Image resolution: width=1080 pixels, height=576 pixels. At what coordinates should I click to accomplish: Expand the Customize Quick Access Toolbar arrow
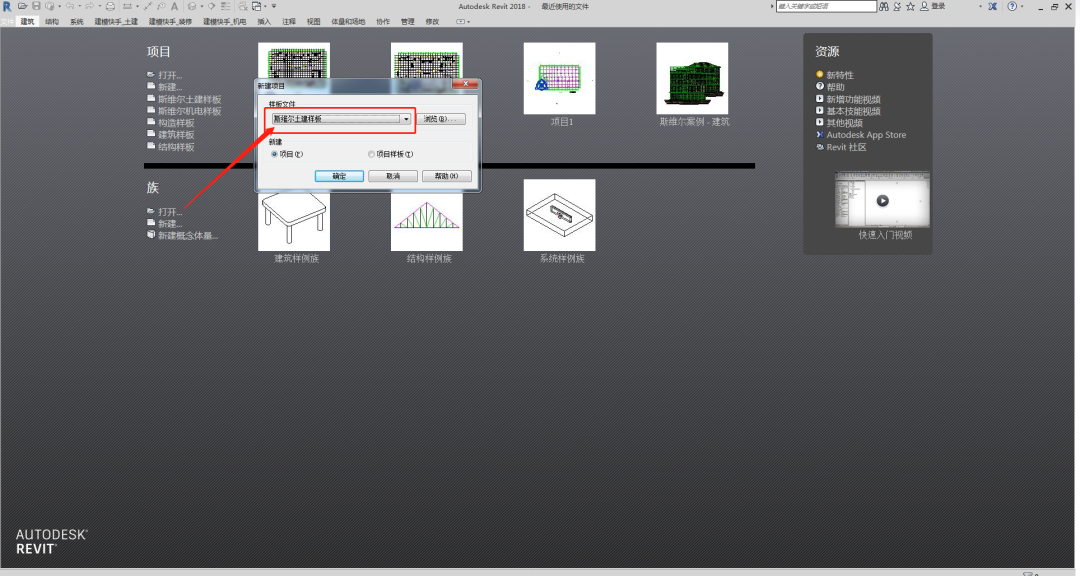coord(274,6)
